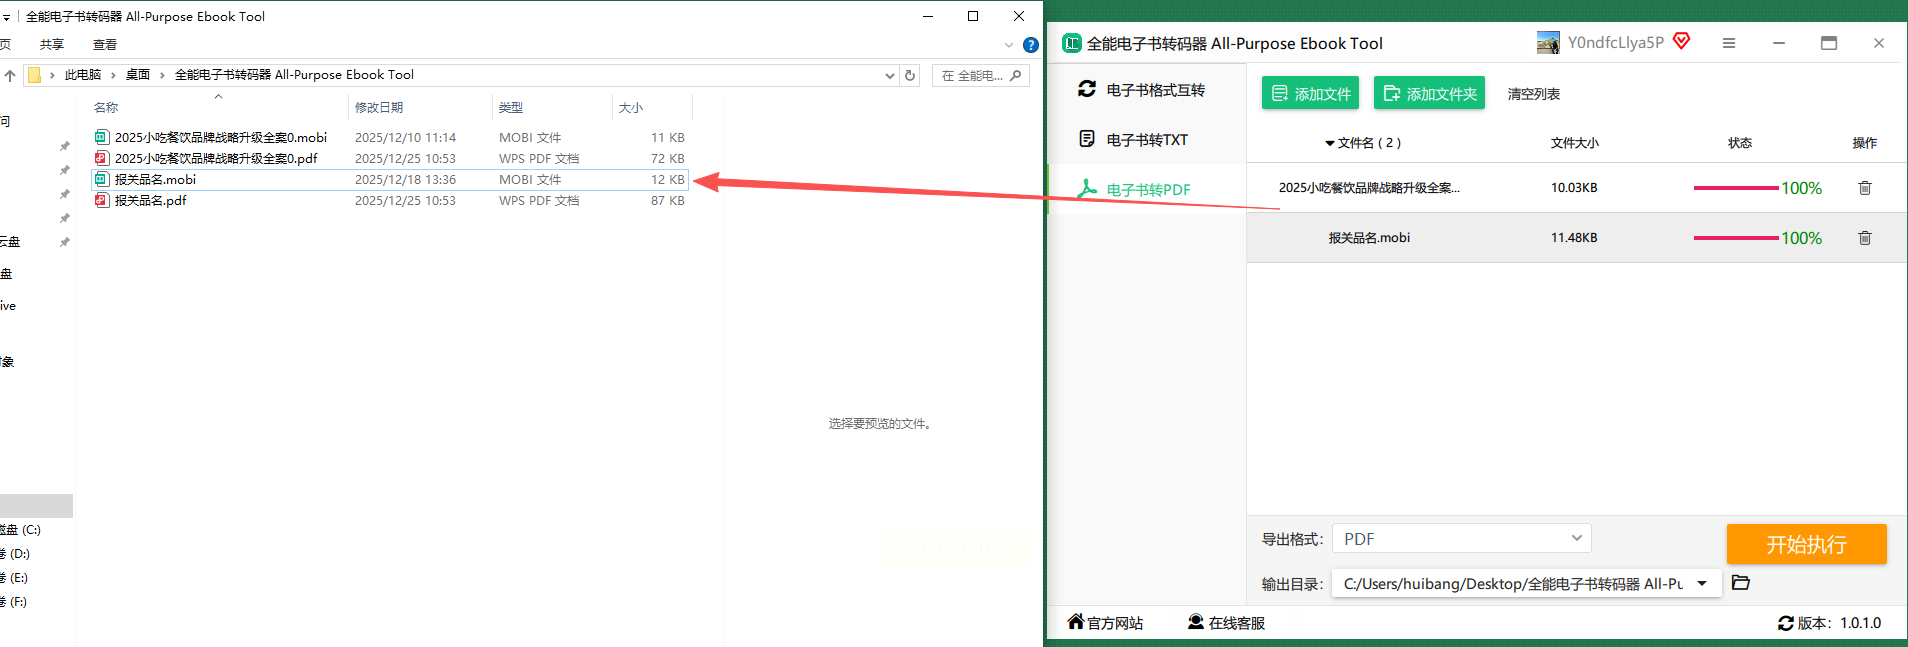The image size is (1908, 647).
Task: Expand the 输出目录 path dropdown arrow
Action: tap(1702, 583)
